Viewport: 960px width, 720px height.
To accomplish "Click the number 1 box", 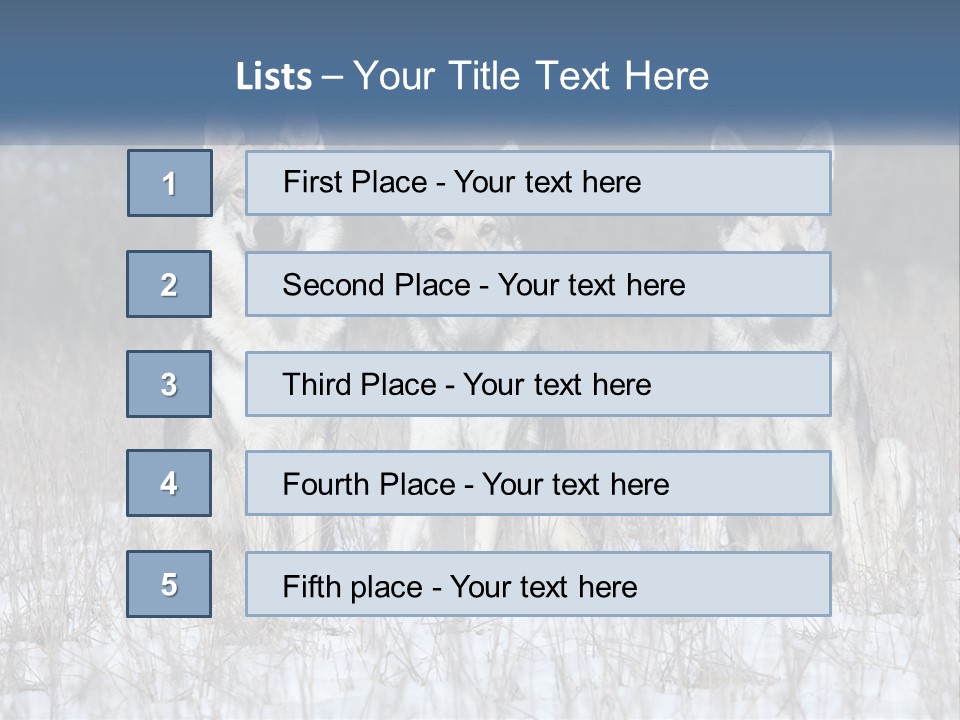I will (x=169, y=183).
